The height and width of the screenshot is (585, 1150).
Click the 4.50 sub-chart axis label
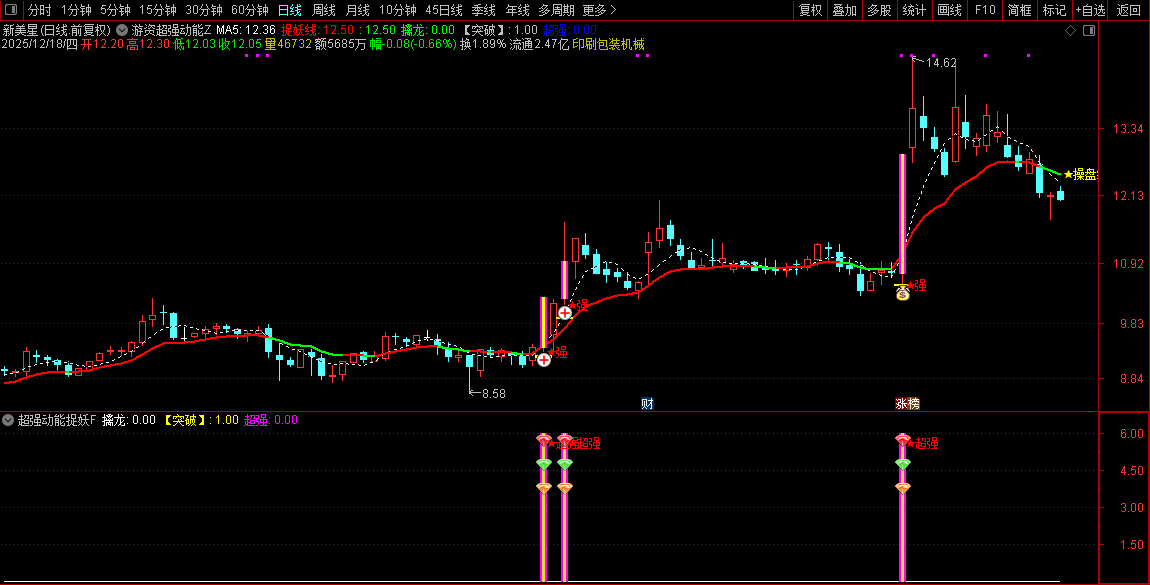coord(1131,471)
